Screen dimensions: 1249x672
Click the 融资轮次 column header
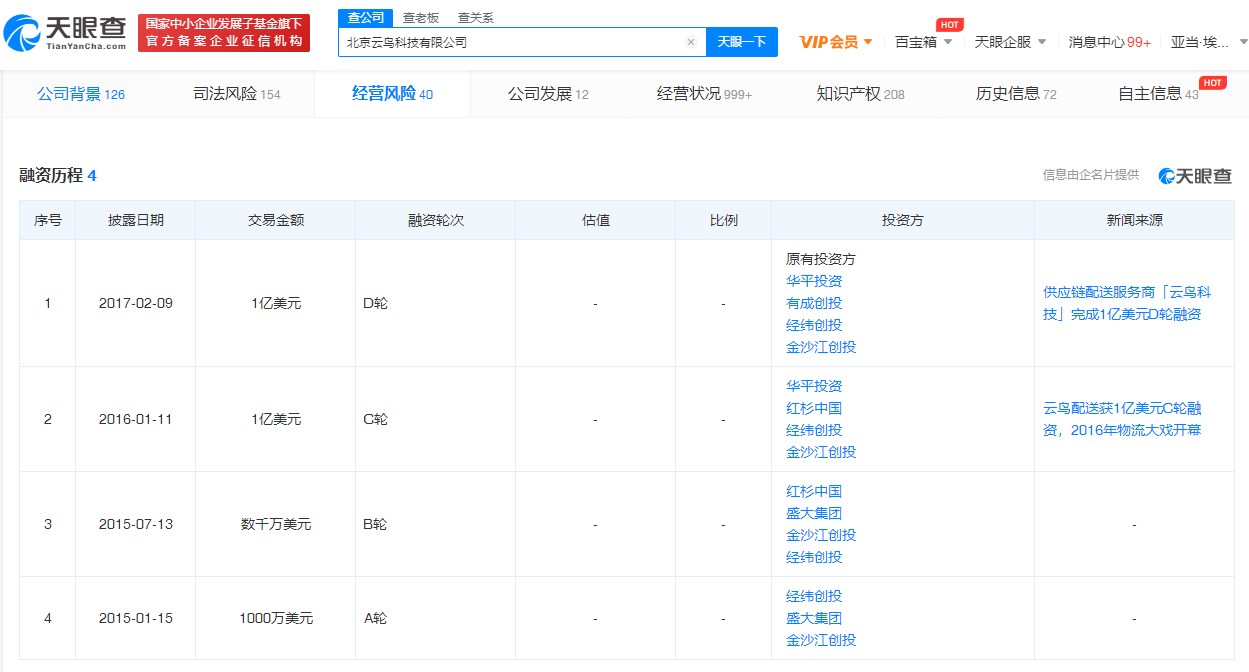[436, 220]
